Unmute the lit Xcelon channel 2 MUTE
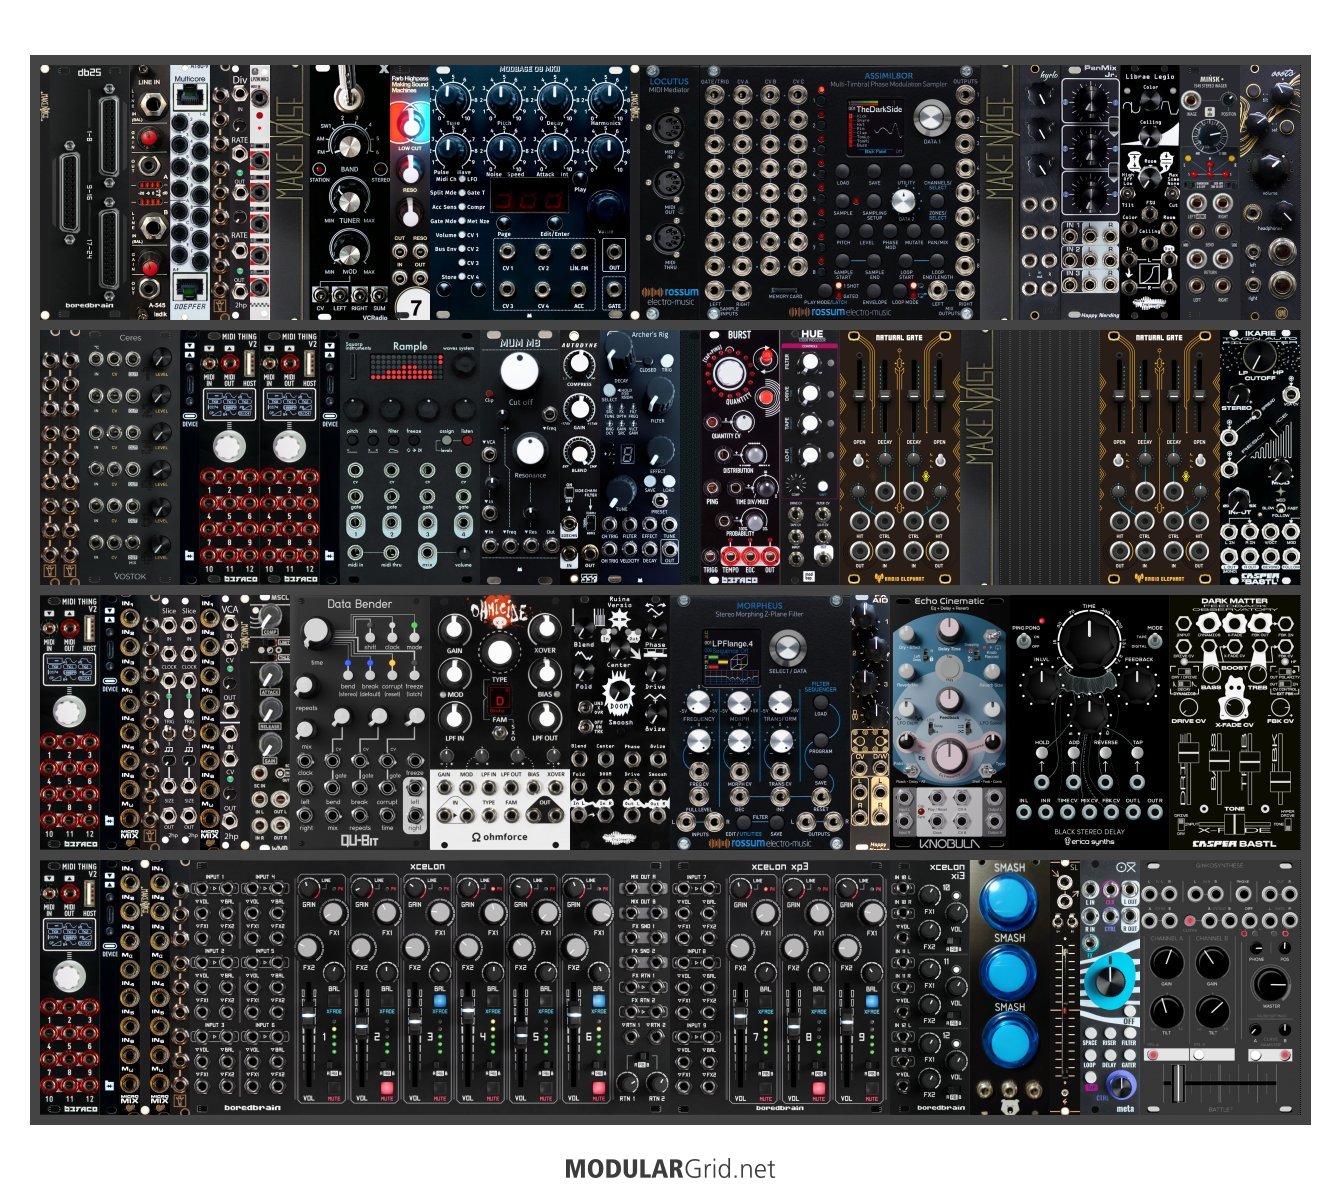This screenshot has width=1341, height=1190. 387,1086
